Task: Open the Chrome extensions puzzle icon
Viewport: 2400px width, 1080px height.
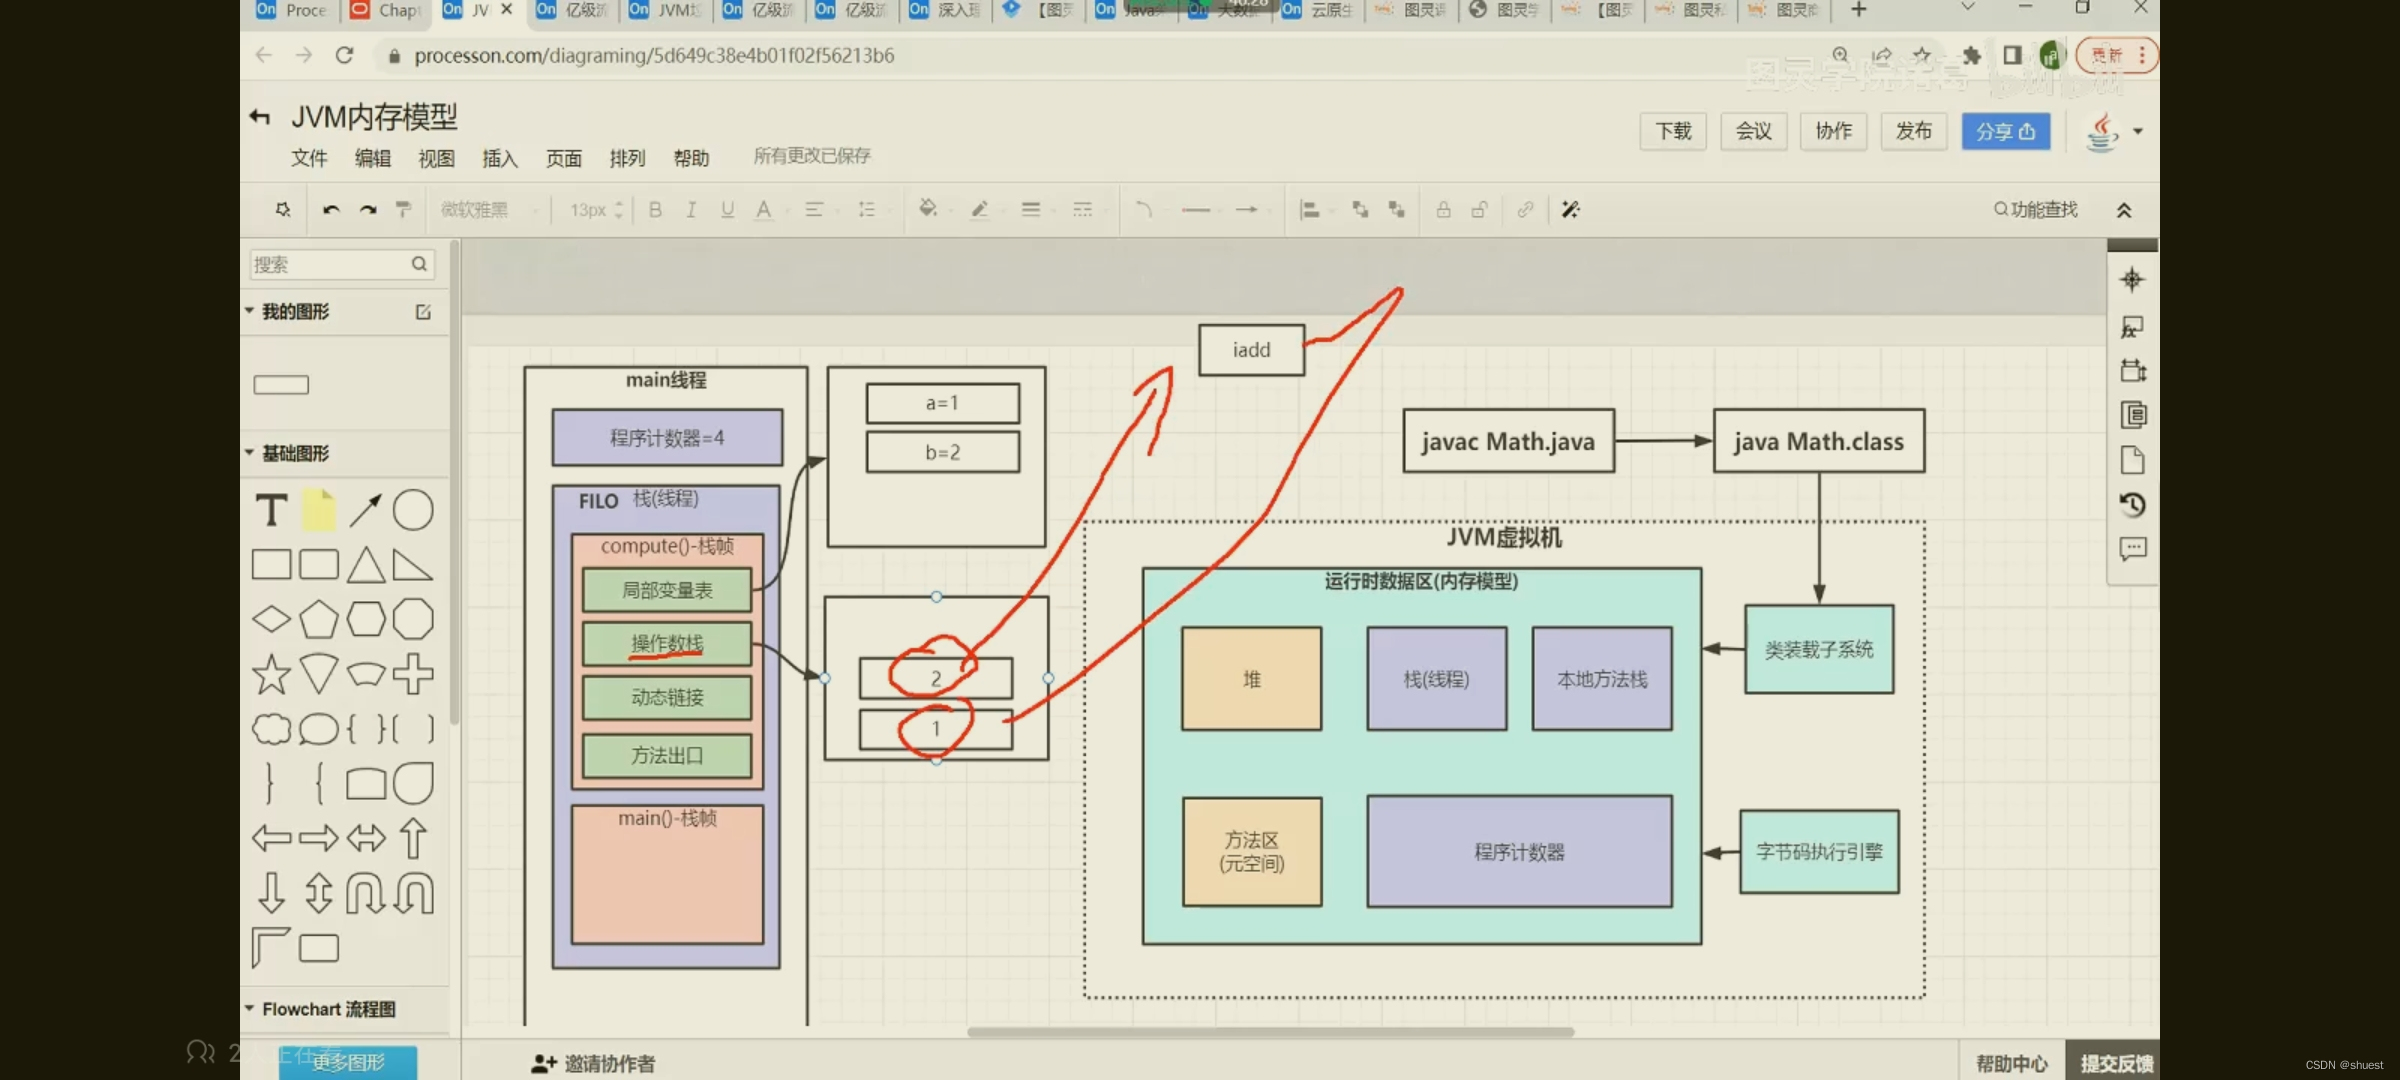Action: point(1970,55)
